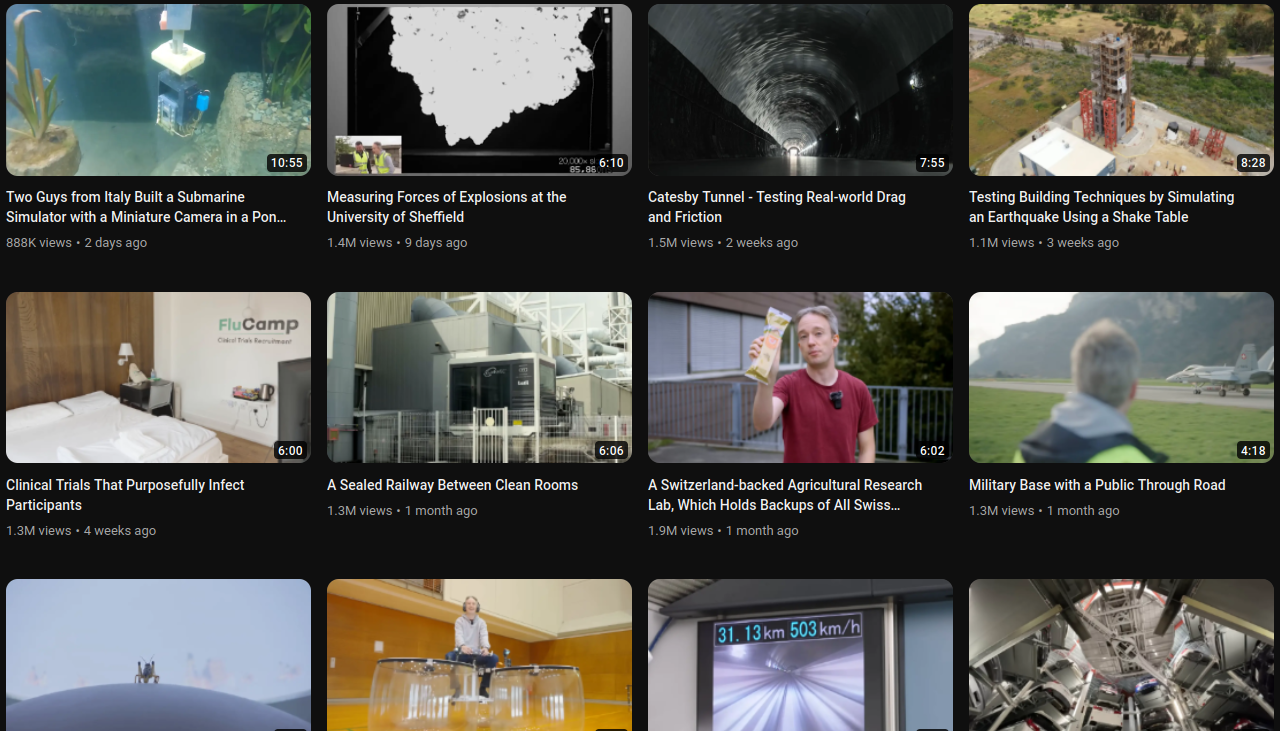The image size is (1280, 731).
Task: Open the man in red shirt thumbnail
Action: click(800, 377)
